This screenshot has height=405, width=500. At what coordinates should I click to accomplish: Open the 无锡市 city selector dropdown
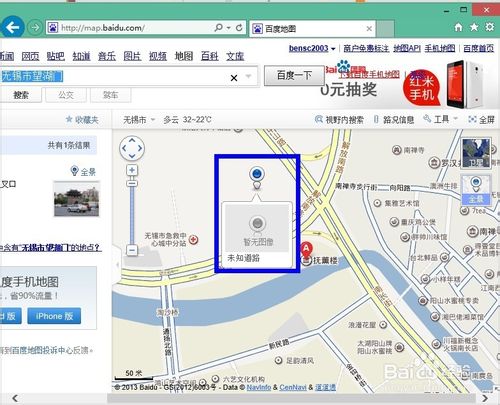click(x=139, y=120)
